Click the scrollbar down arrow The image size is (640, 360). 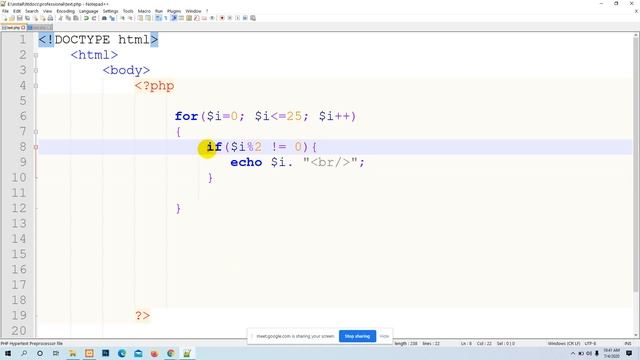[636, 336]
